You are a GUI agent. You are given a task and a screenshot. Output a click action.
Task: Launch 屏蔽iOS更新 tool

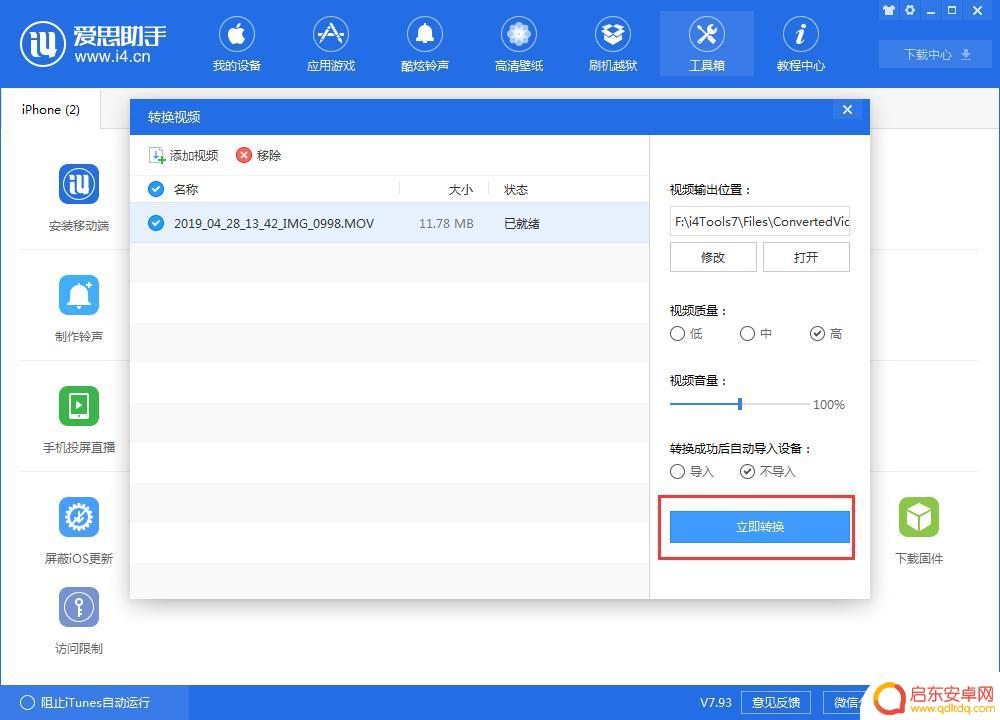pyautogui.click(x=79, y=531)
